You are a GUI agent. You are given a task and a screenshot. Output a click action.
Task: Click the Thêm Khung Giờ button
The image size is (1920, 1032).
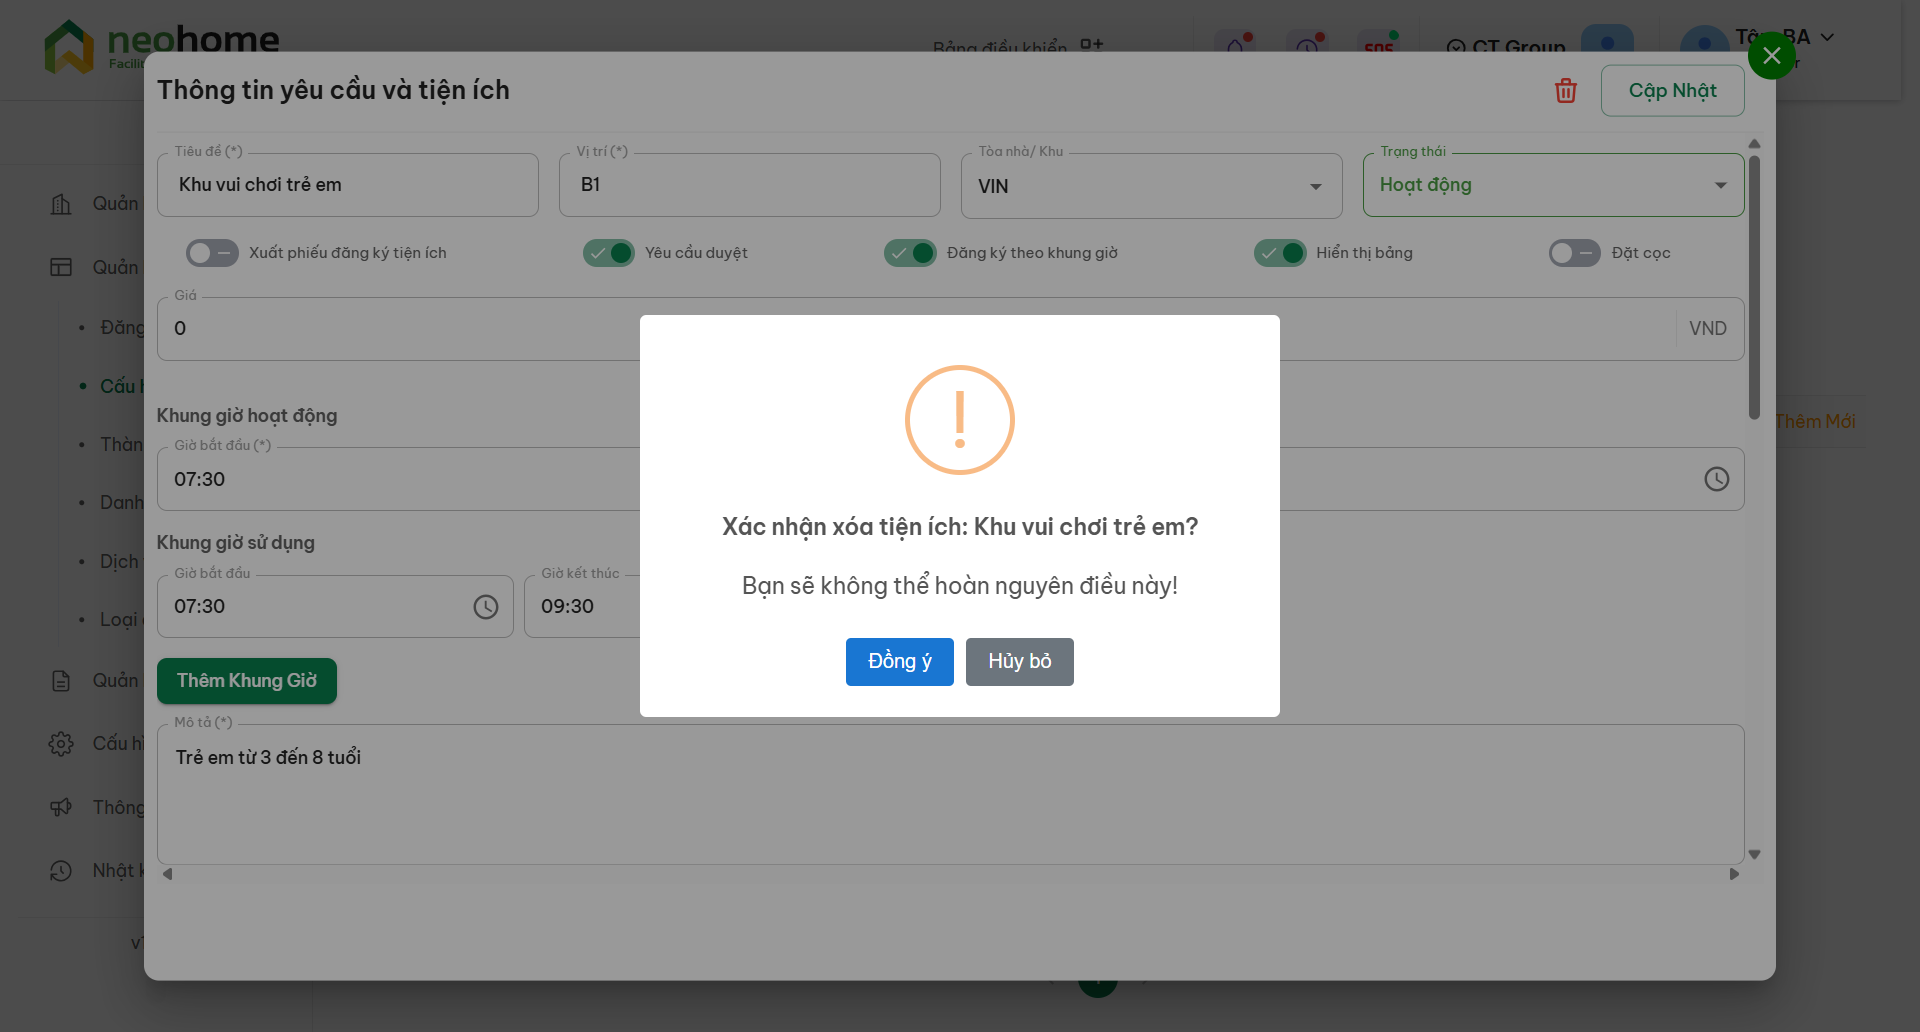point(247,681)
